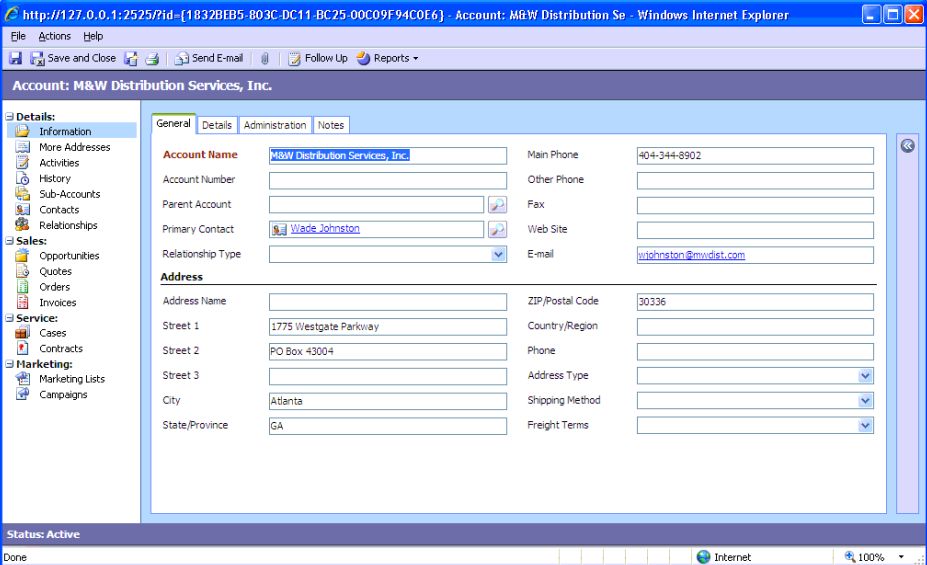Open the Actions menu
The width and height of the screenshot is (927, 565).
click(54, 36)
